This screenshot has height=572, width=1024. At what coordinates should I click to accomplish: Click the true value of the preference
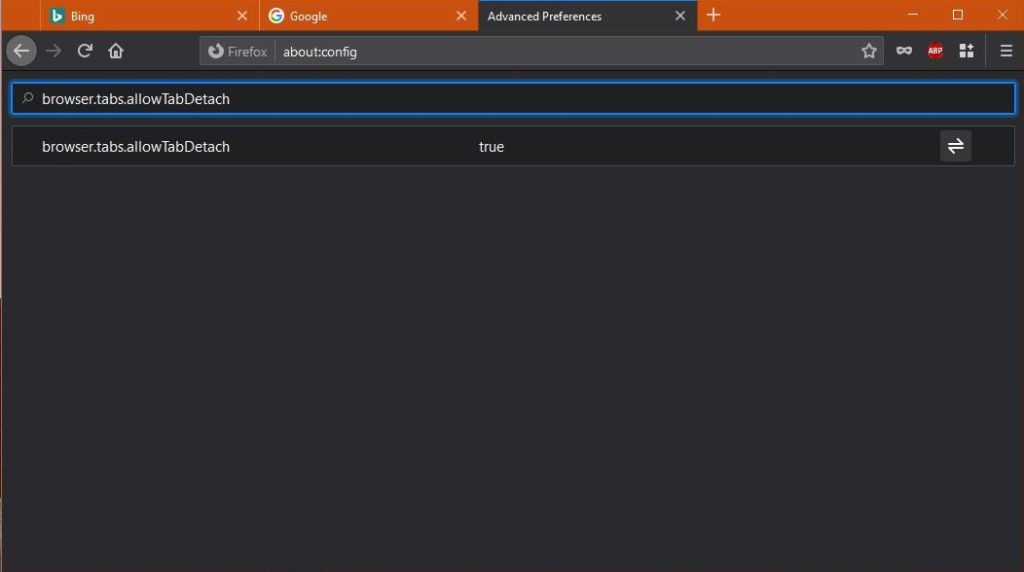[491, 147]
